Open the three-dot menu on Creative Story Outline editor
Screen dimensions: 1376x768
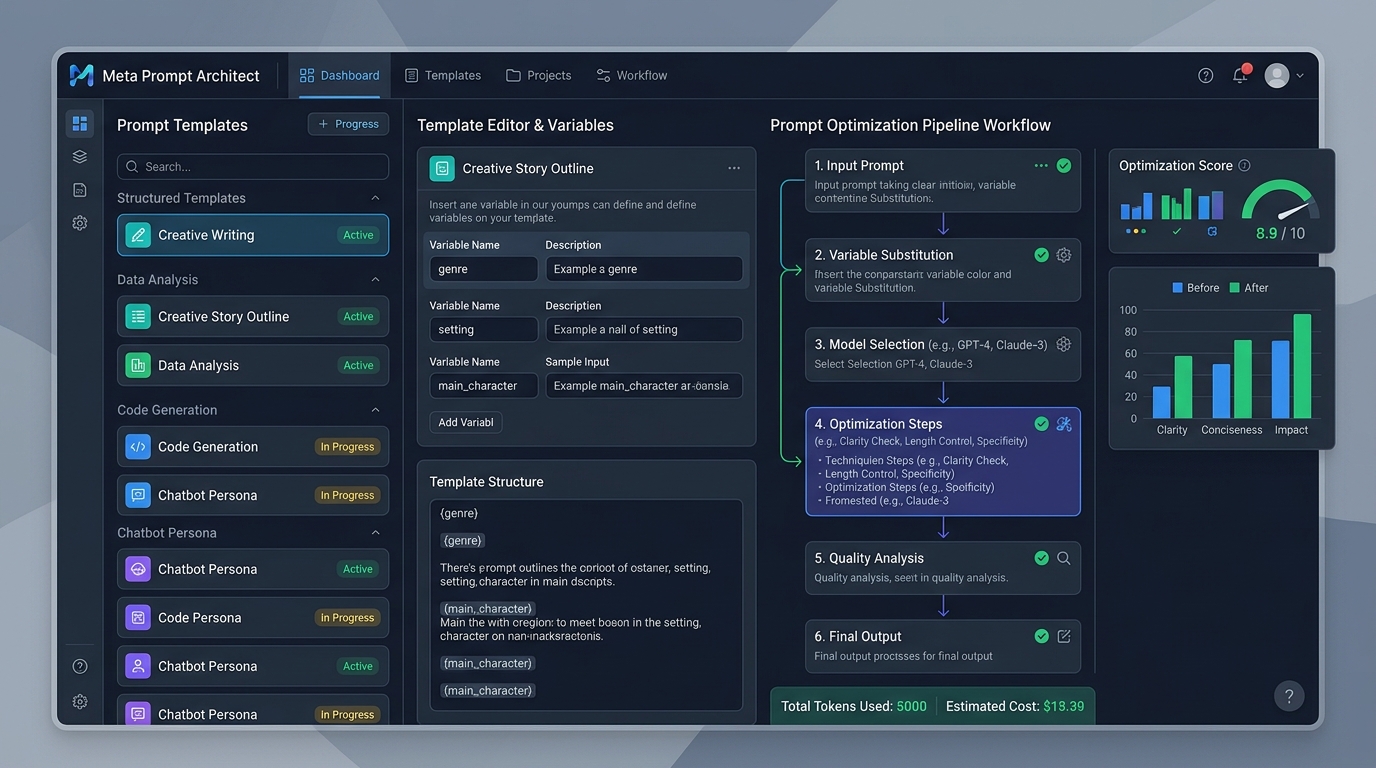734,169
